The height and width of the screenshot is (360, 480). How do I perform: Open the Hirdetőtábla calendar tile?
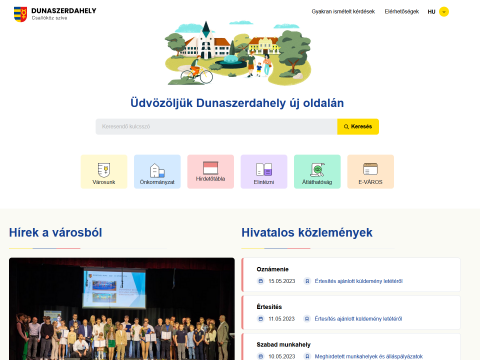pyautogui.click(x=211, y=172)
